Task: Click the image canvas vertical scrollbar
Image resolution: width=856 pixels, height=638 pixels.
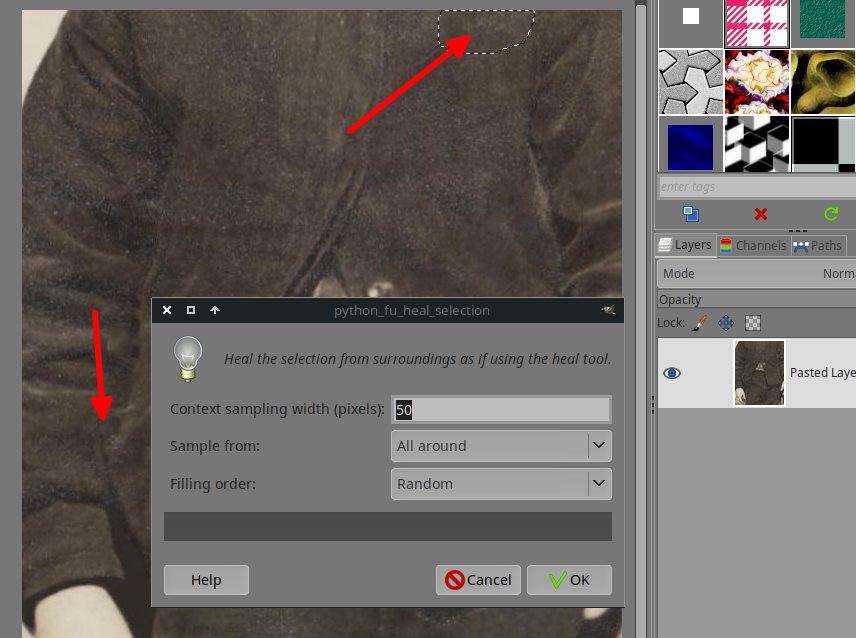Action: [x=641, y=319]
